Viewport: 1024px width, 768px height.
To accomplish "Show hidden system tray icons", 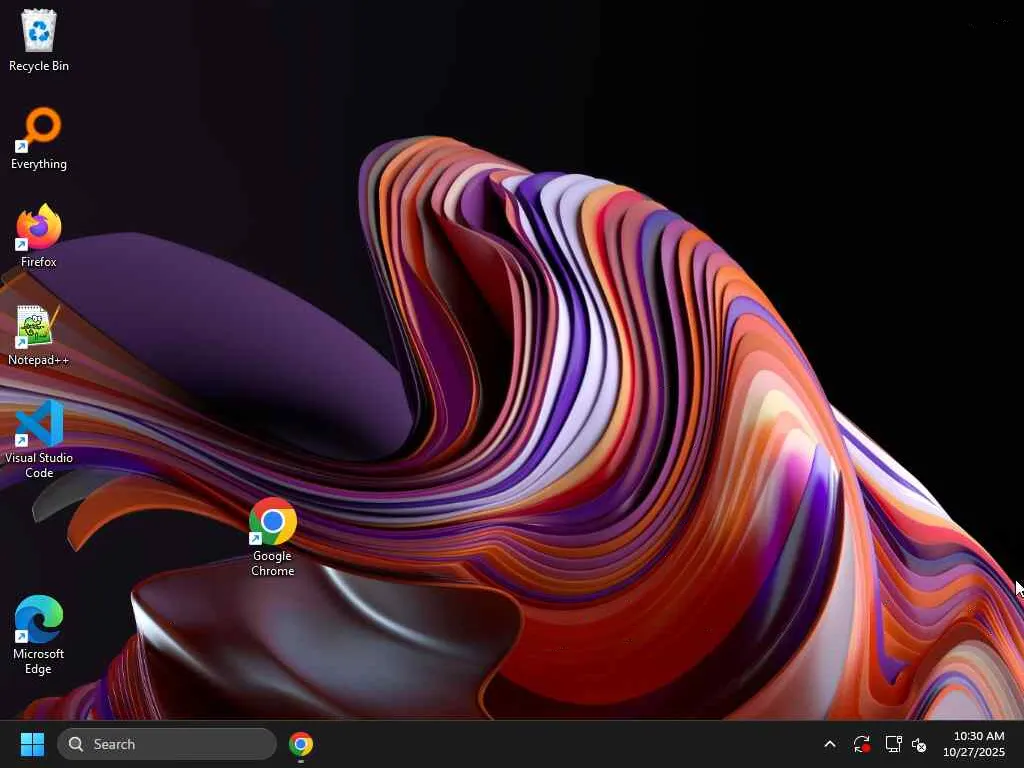I will [830, 744].
